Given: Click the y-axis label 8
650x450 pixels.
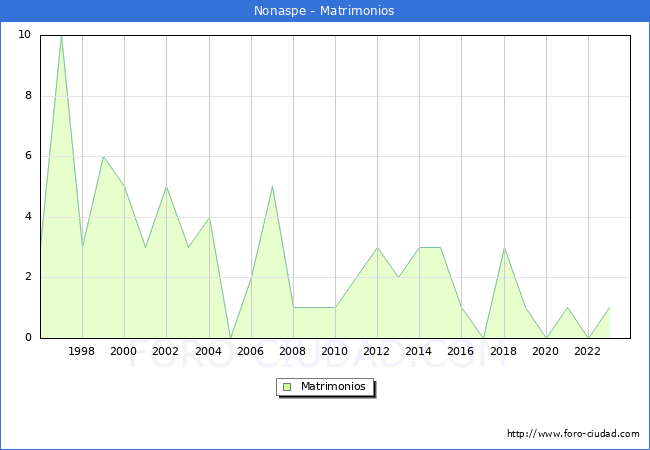Looking at the screenshot, I should pos(28,96).
